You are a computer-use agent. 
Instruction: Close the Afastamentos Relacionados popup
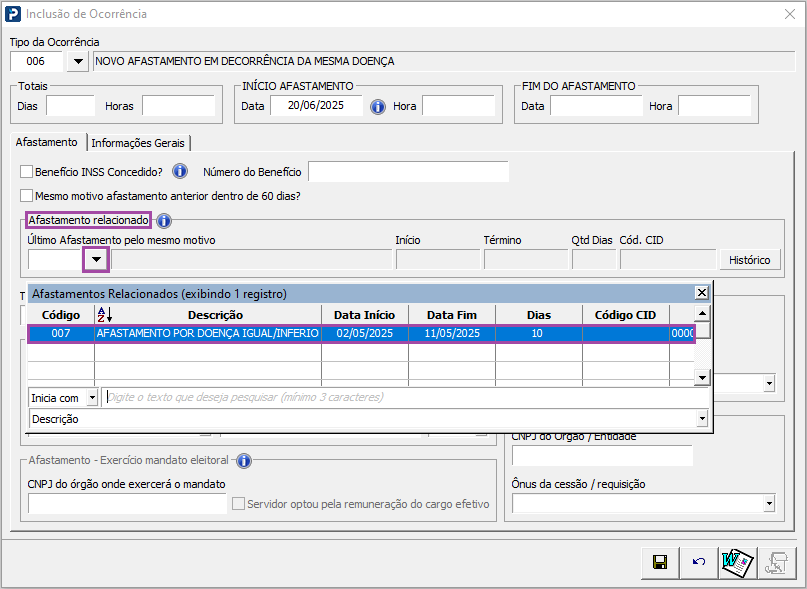[x=702, y=293]
